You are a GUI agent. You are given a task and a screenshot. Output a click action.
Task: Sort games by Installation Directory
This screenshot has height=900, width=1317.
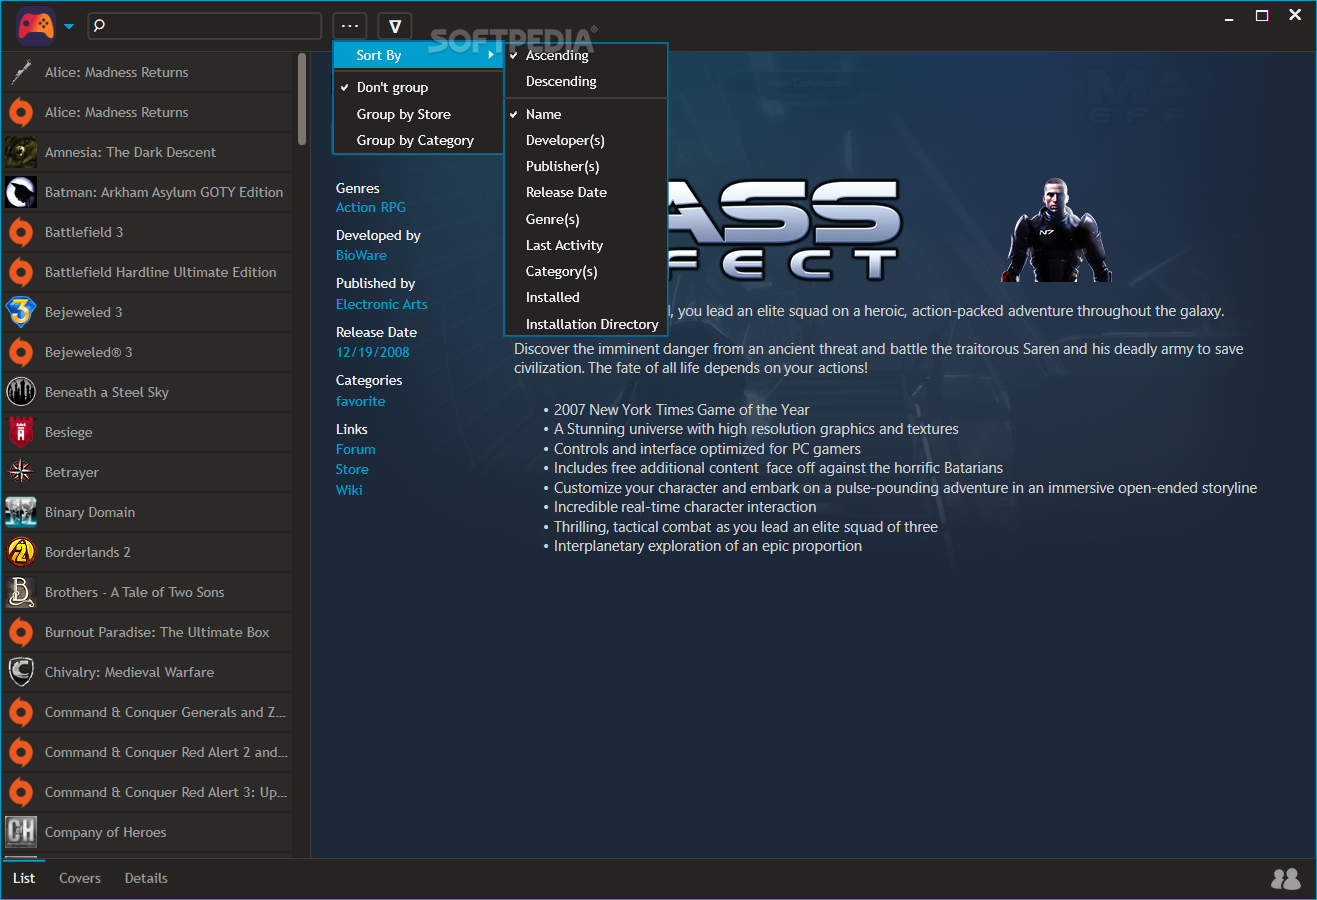click(586, 324)
